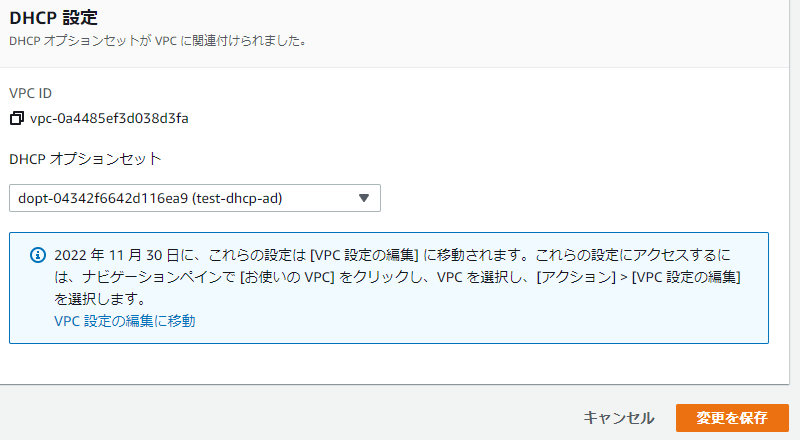Copy the VPC ID with the copy icon
The height and width of the screenshot is (440, 800).
(16, 119)
